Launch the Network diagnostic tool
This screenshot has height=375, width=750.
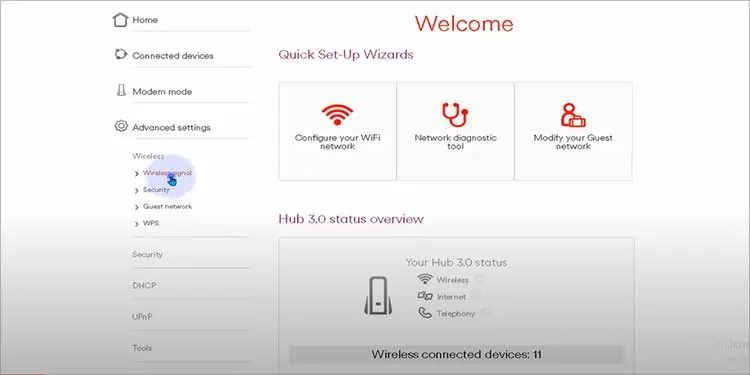[455, 131]
